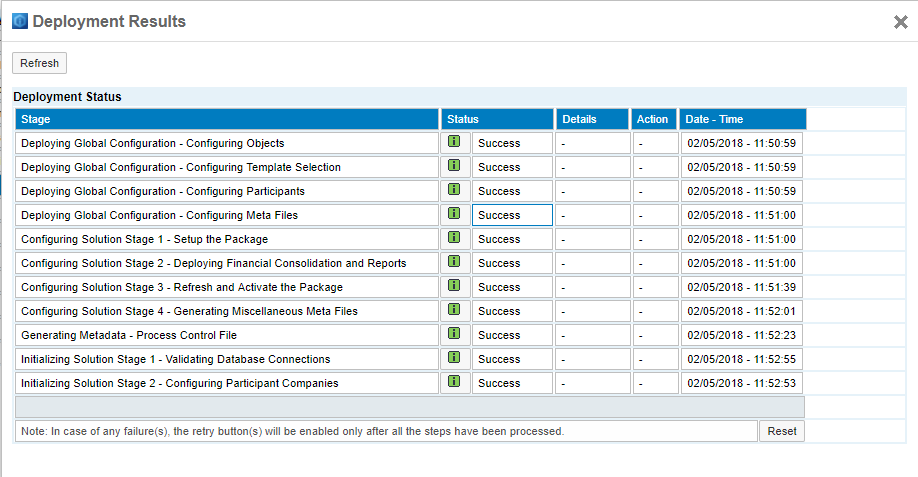Image resolution: width=918 pixels, height=477 pixels.
Task: Click the Date - Time column header
Action: pos(742,119)
